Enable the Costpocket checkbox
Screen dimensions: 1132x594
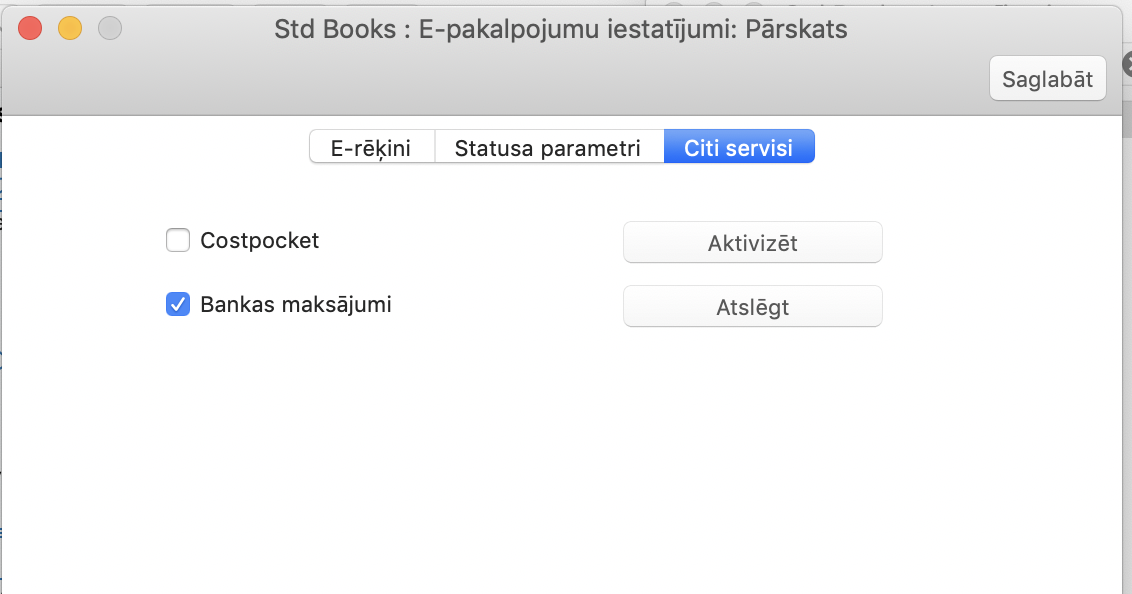click(x=178, y=241)
